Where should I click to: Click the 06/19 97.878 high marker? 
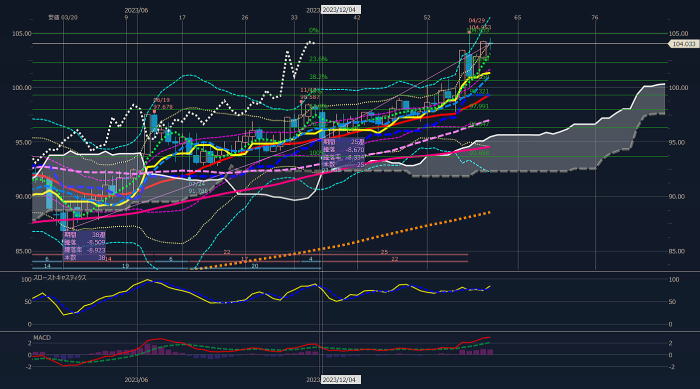(x=163, y=104)
